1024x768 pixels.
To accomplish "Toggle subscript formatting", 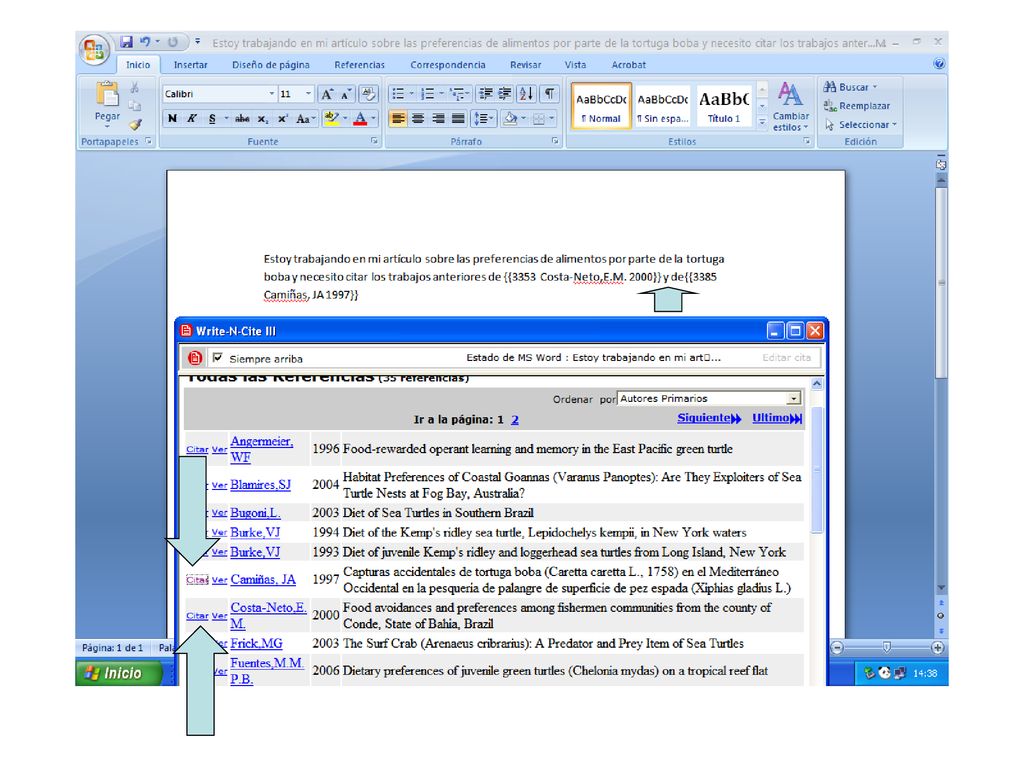I will [x=263, y=118].
